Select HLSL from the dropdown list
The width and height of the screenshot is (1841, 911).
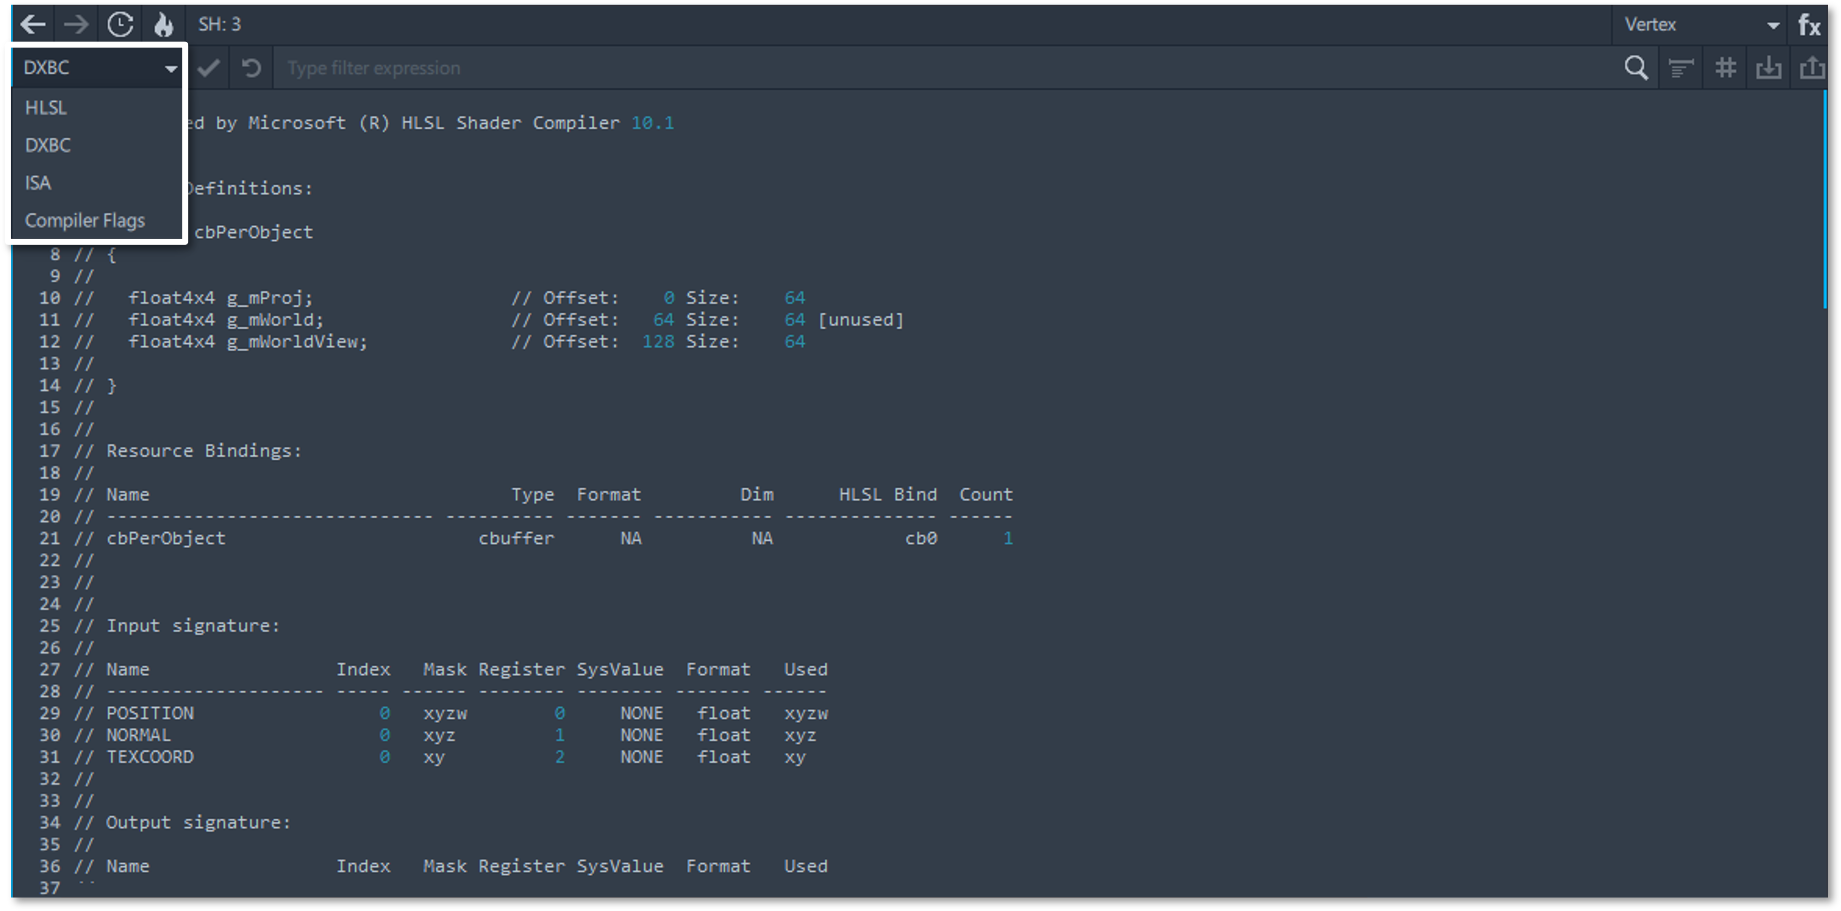46,107
